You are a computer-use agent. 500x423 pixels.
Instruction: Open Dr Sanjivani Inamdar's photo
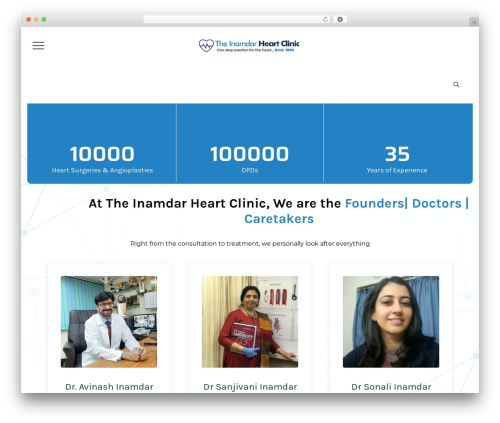tap(250, 322)
